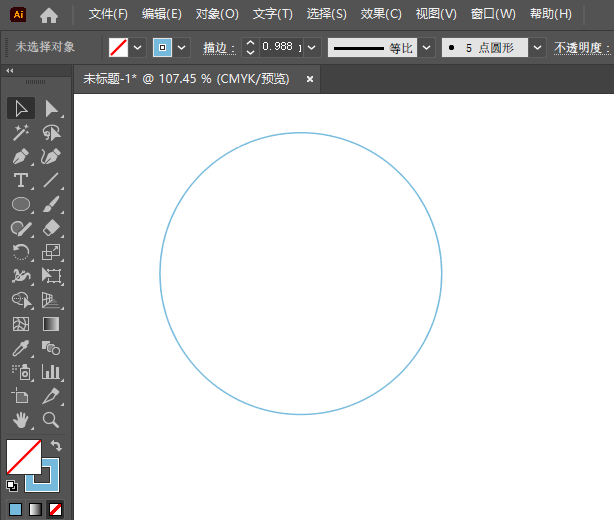Expand the fill color dropdown arrow
Image resolution: width=614 pixels, height=520 pixels.
coord(137,48)
